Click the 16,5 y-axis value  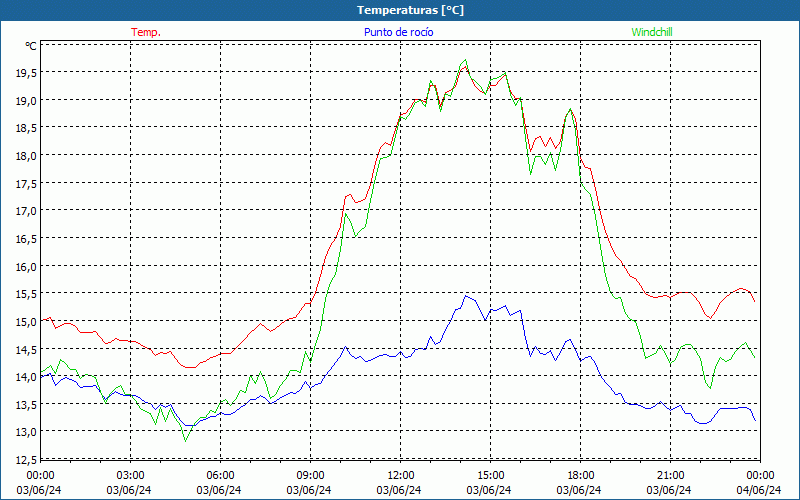pos(26,239)
